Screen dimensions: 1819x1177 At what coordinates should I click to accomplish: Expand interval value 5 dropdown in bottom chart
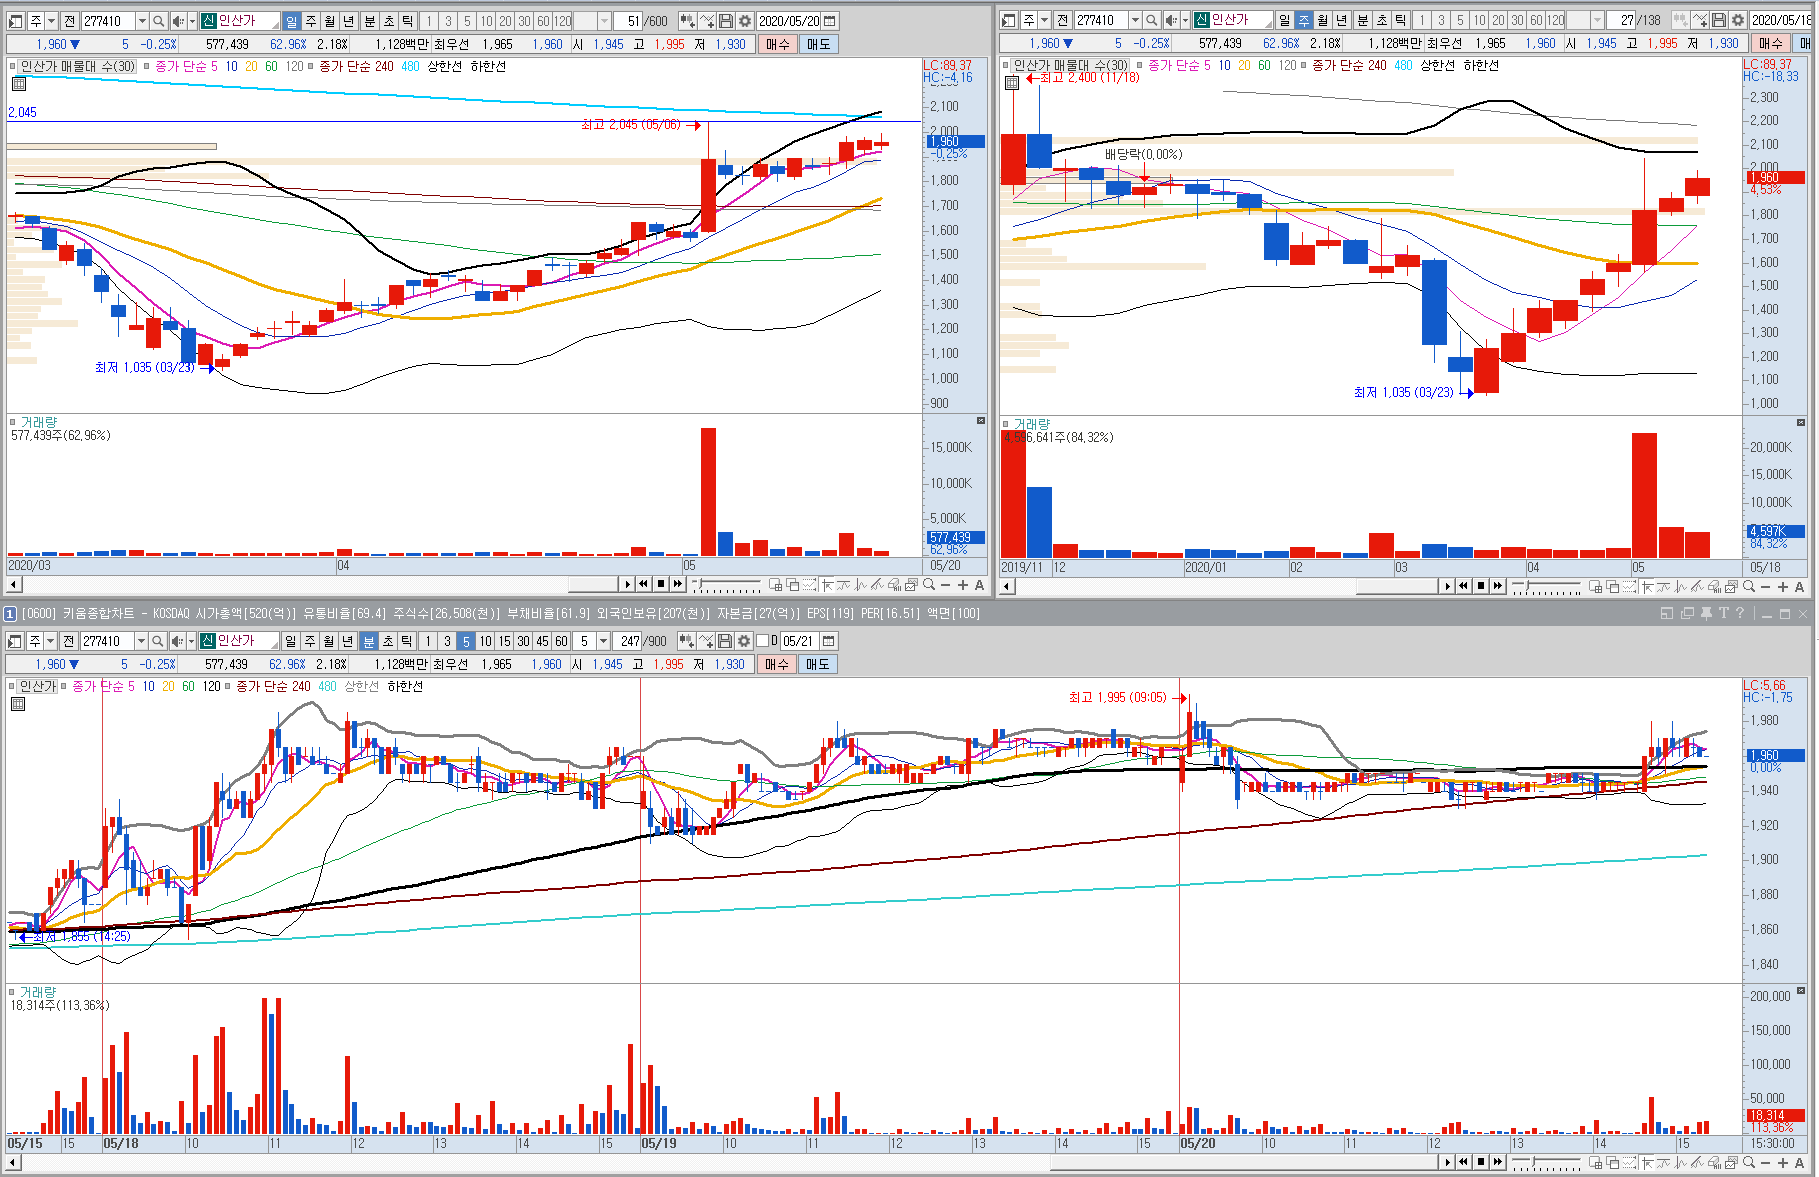(x=603, y=641)
